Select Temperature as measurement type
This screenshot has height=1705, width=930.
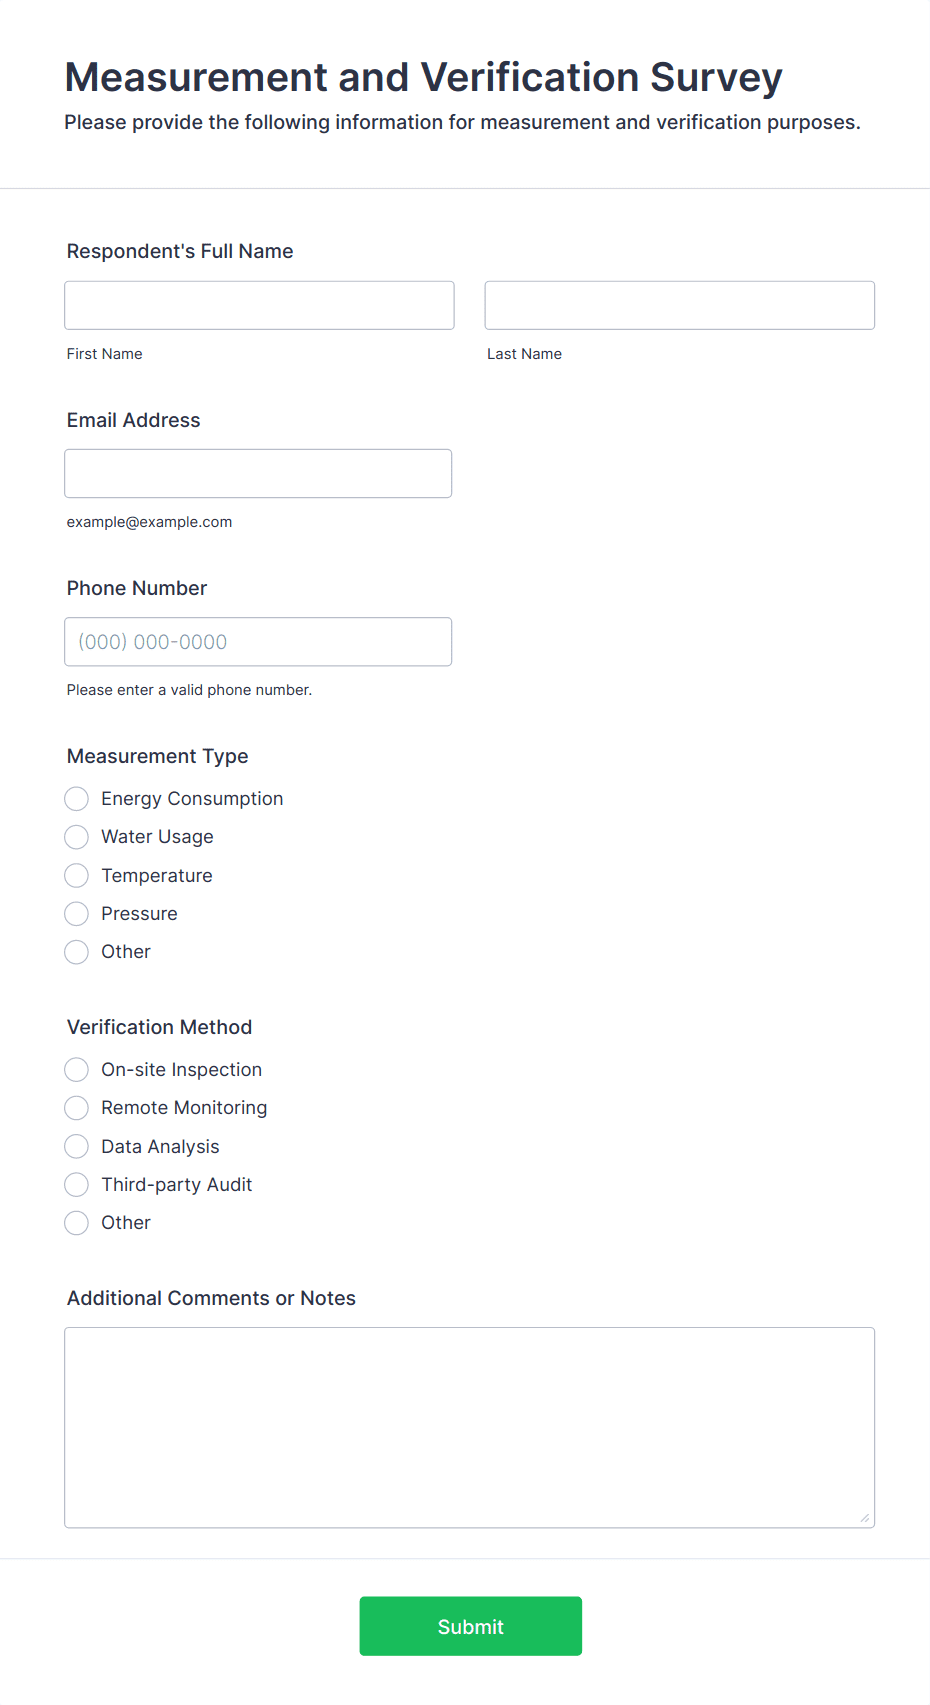point(77,876)
